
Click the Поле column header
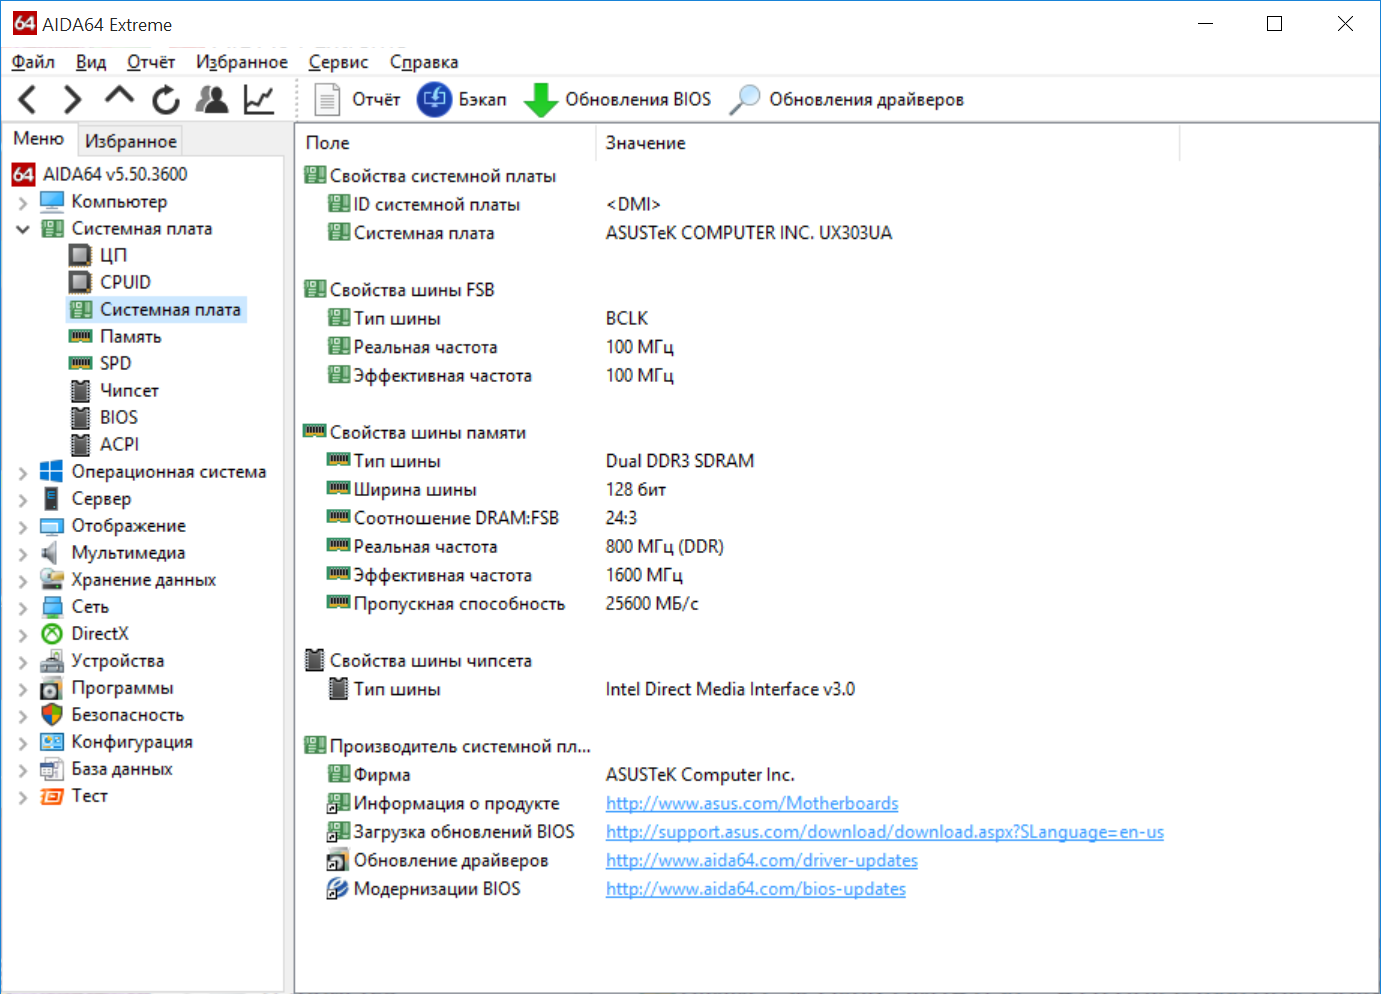point(446,143)
